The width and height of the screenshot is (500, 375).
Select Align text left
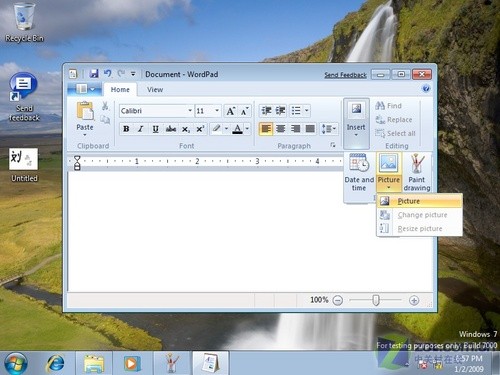tap(266, 129)
